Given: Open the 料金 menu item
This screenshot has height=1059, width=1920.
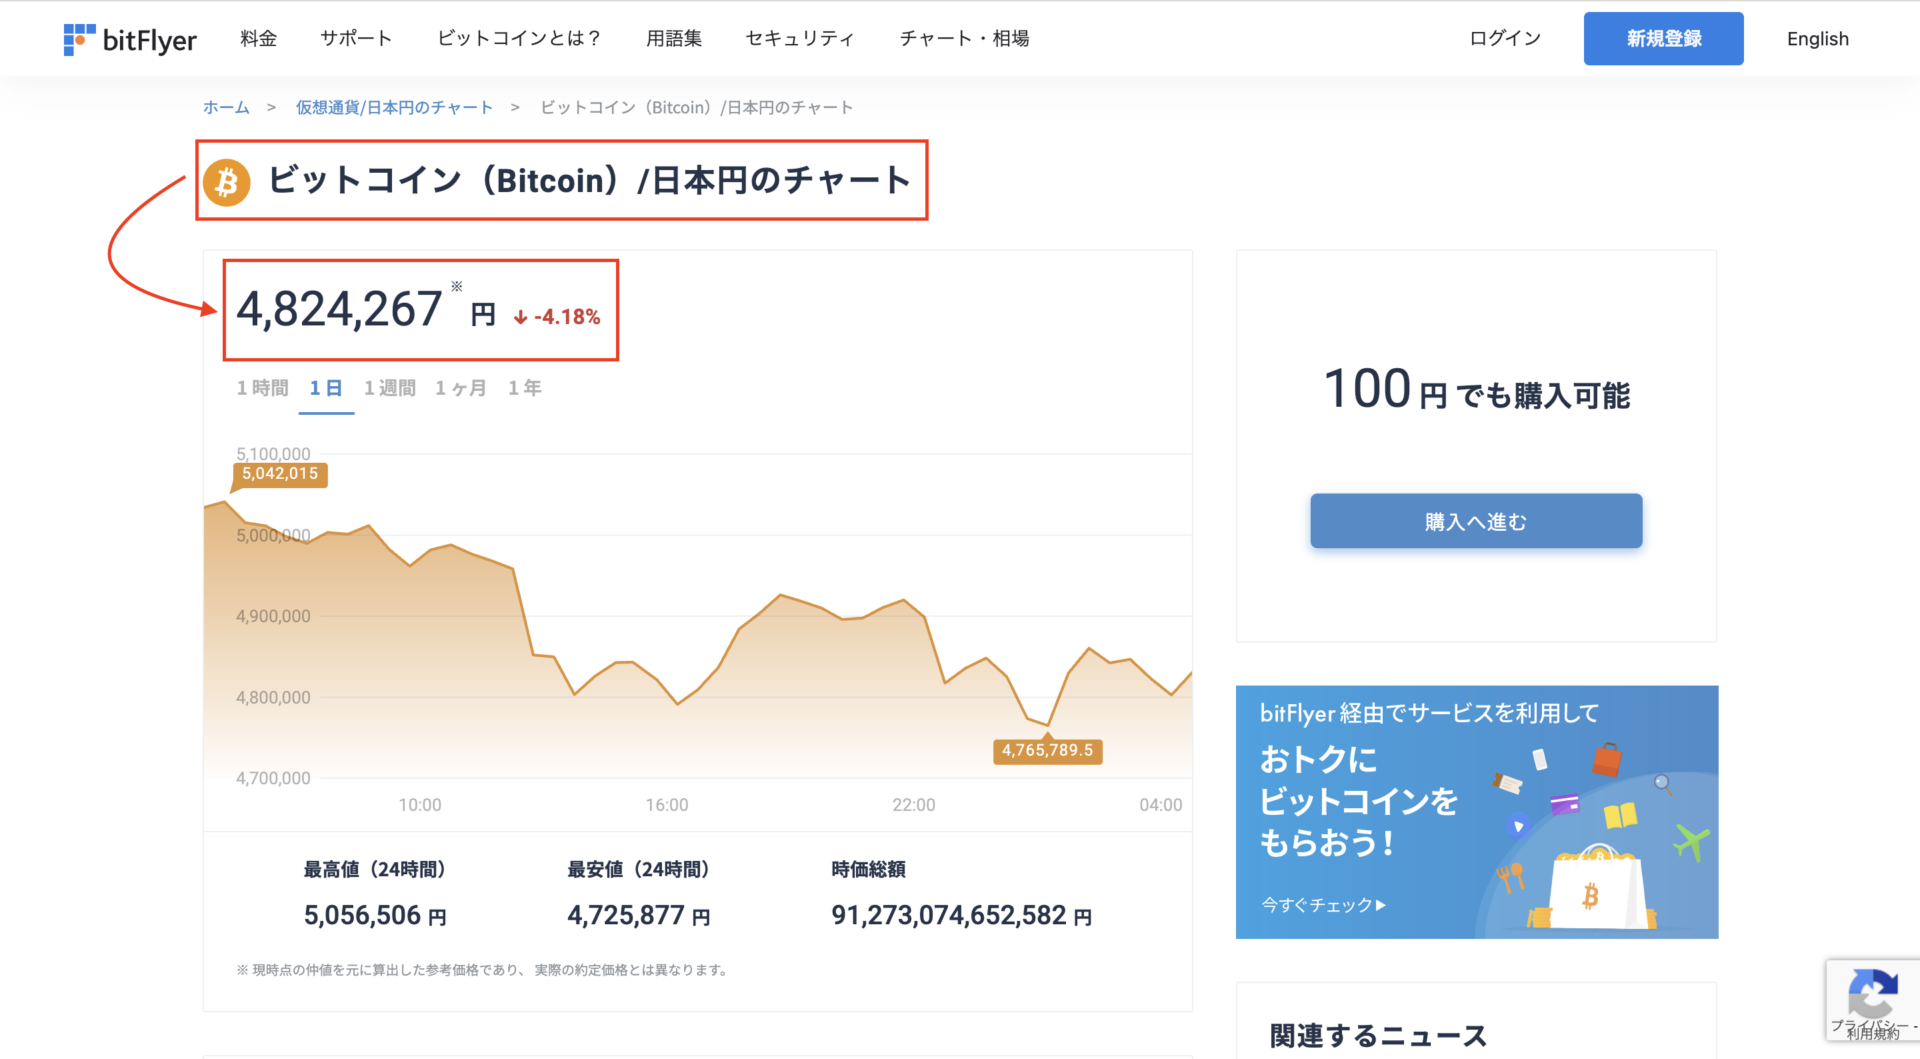Looking at the screenshot, I should click(x=258, y=38).
